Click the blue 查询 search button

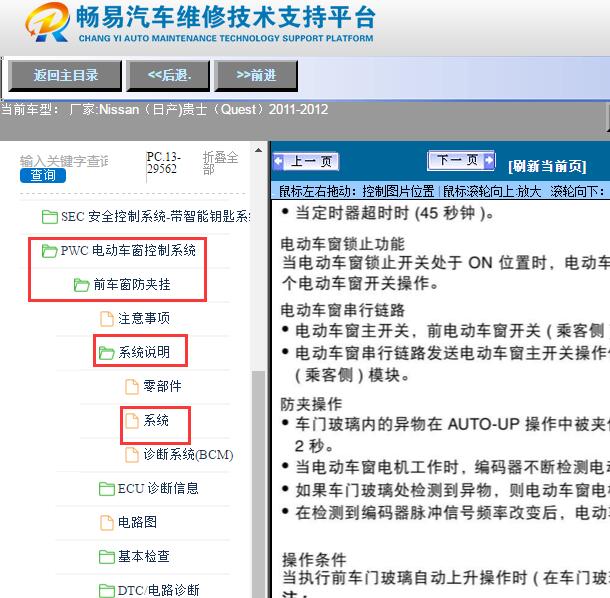(43, 175)
